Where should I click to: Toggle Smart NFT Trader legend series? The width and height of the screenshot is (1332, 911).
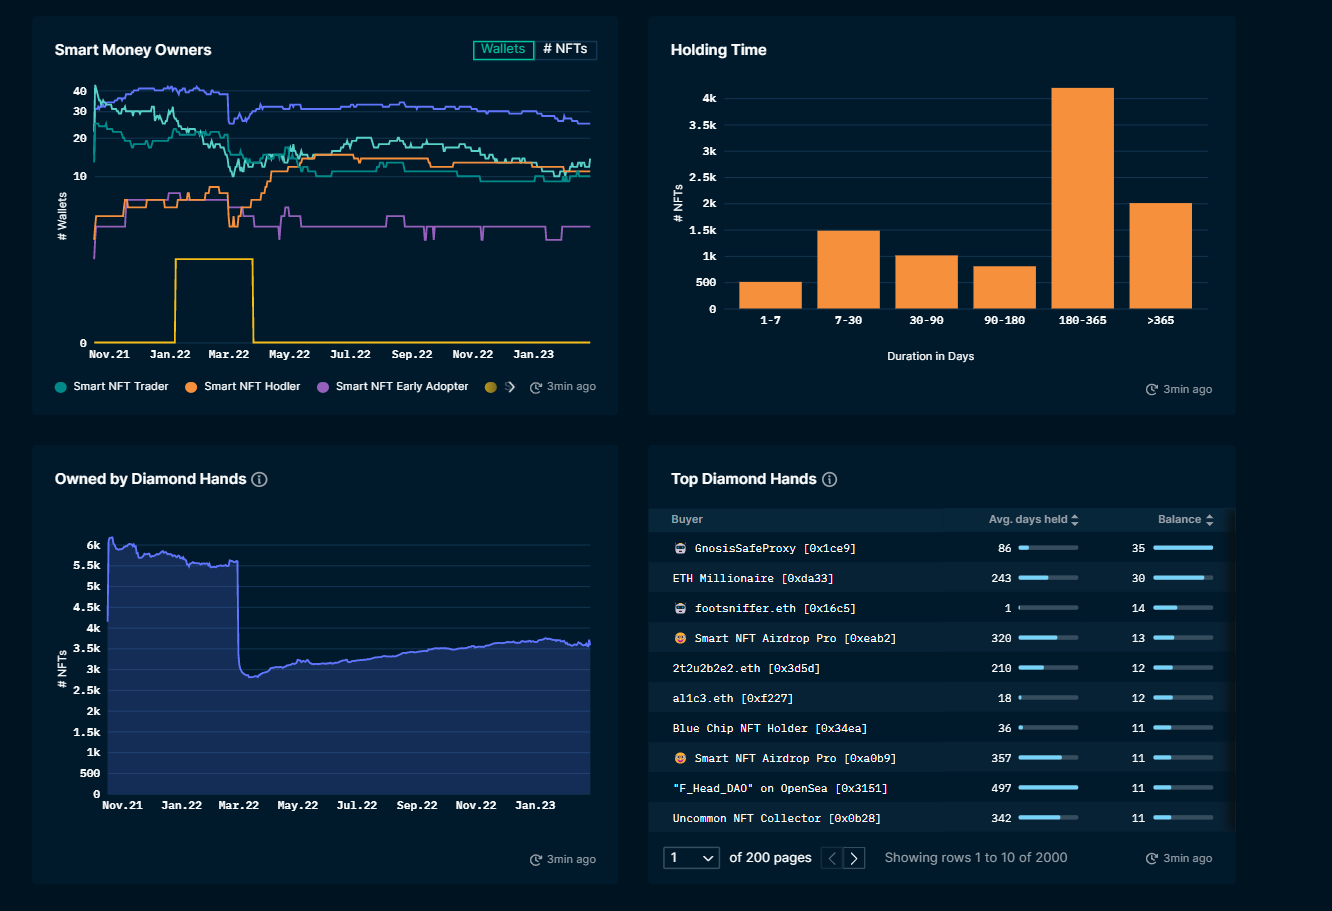click(111, 386)
